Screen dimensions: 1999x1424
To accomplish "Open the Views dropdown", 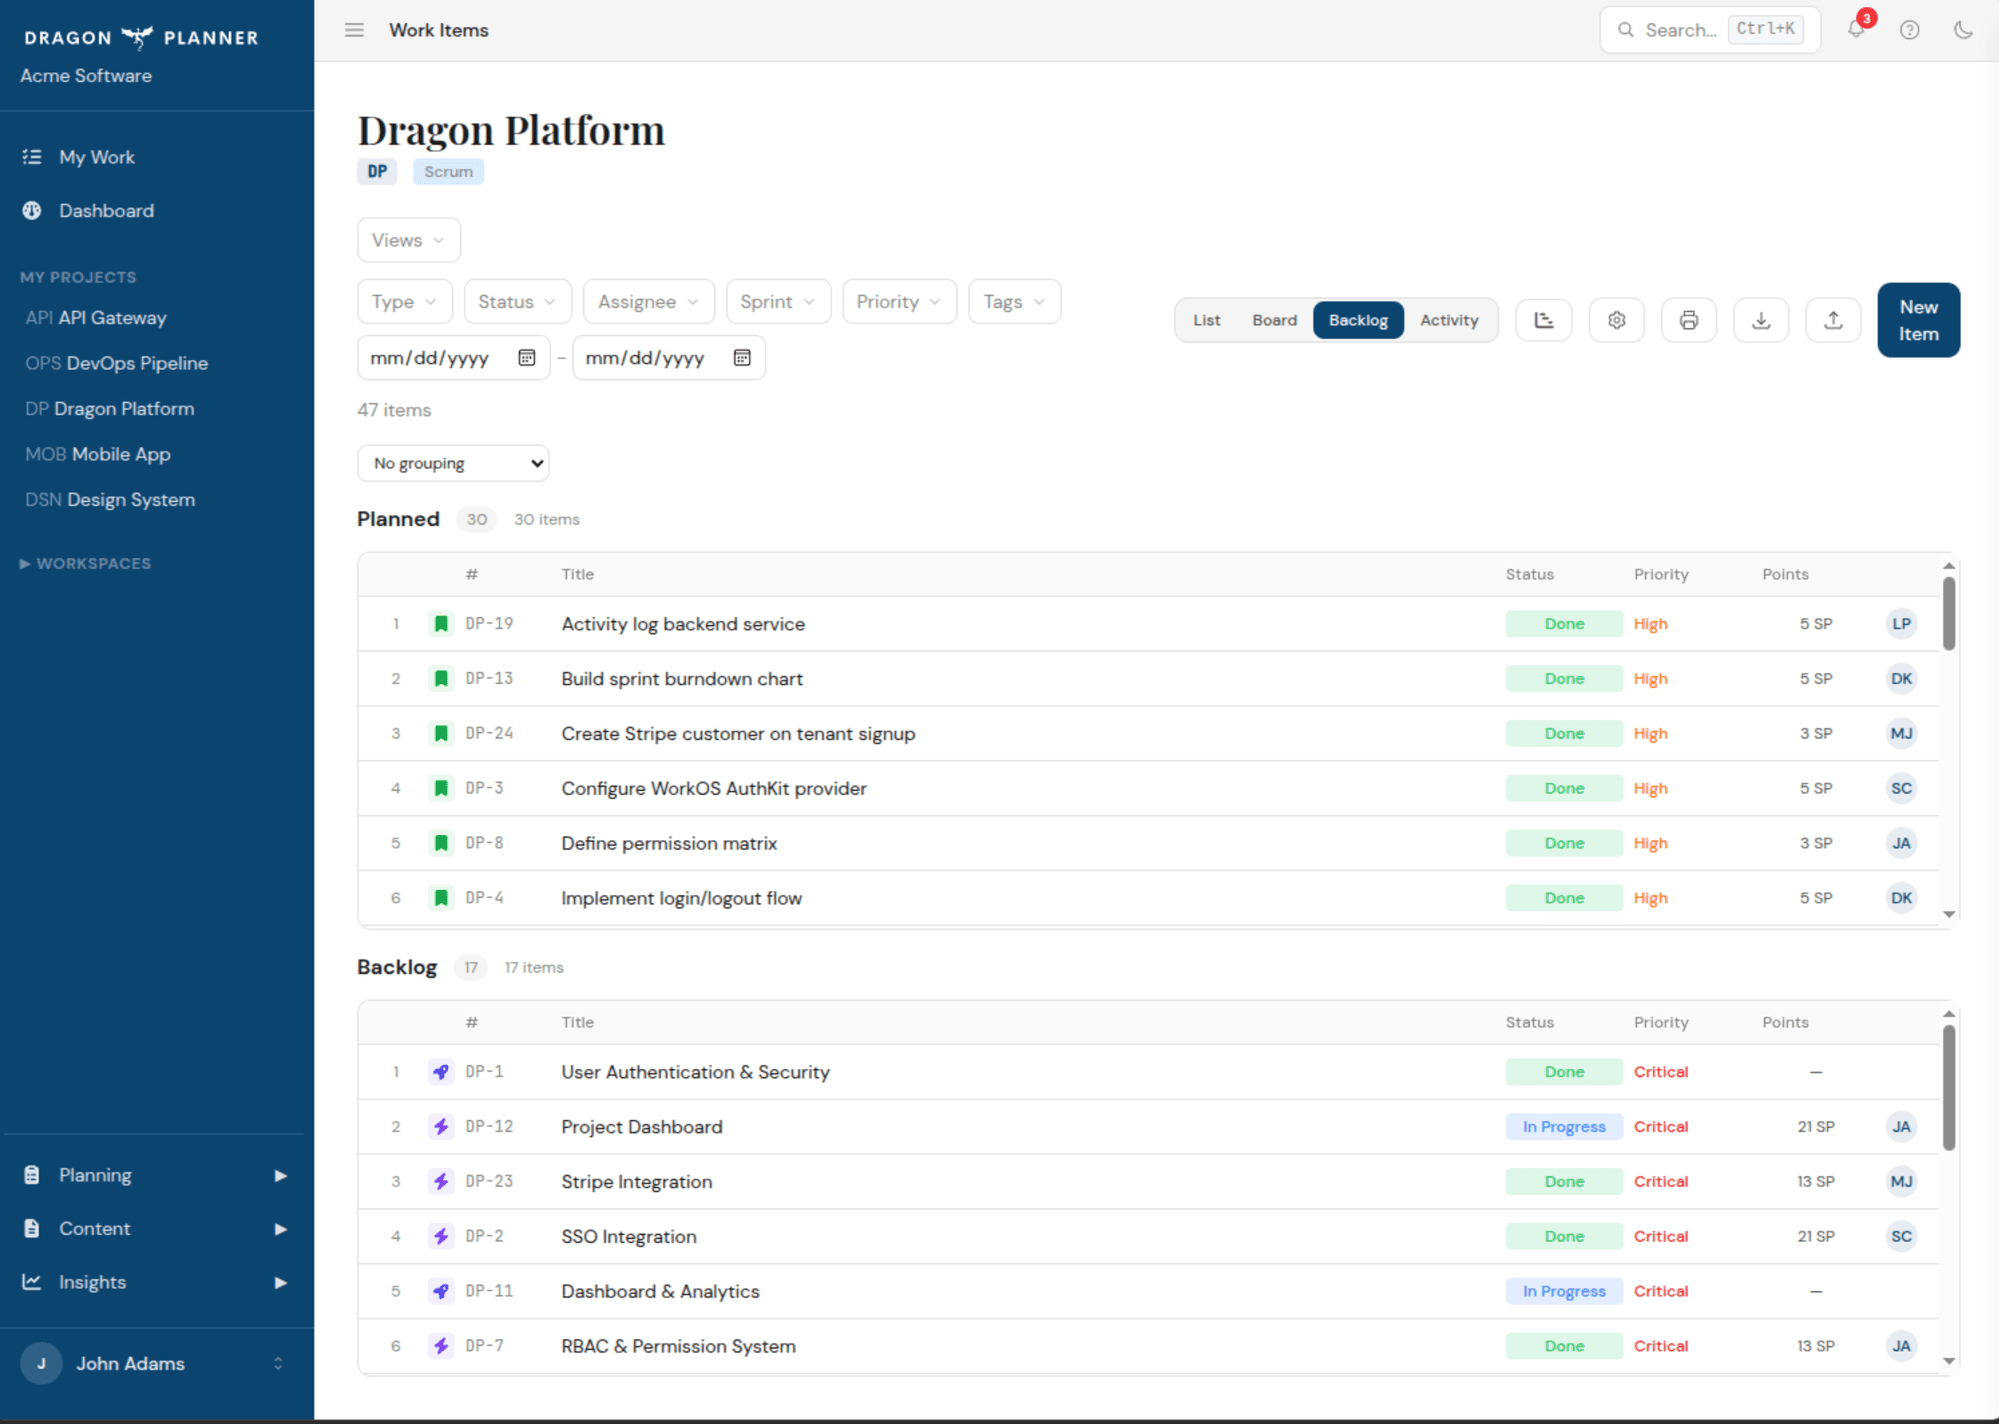I will tap(408, 240).
